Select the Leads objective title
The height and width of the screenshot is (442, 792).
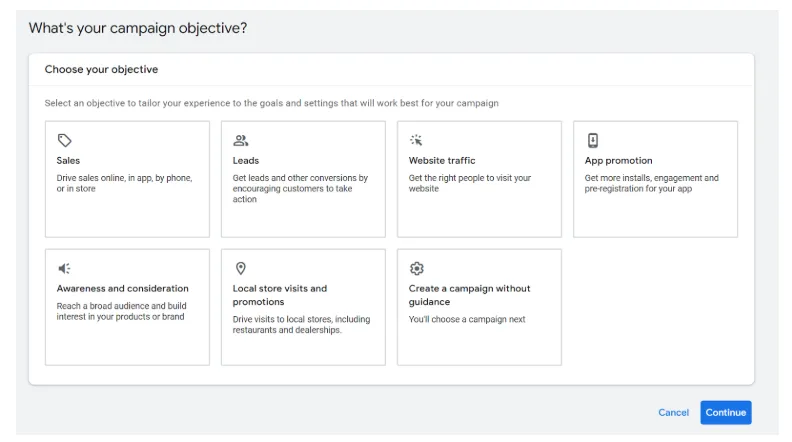(x=245, y=160)
